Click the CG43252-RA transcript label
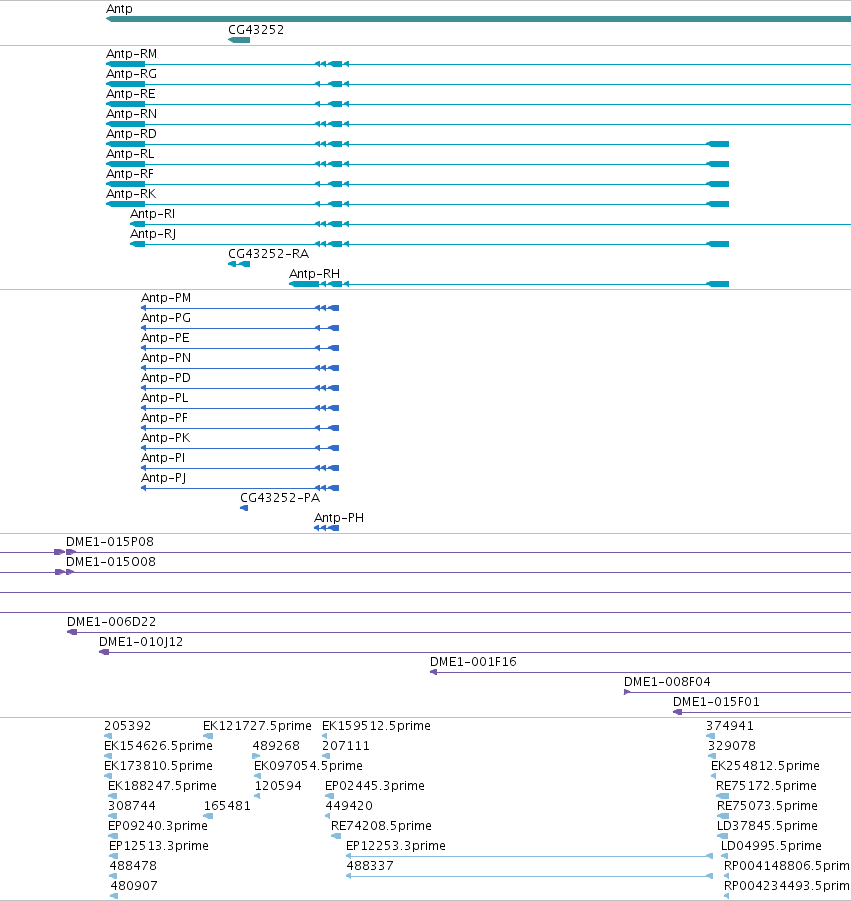The image size is (851, 901). click(268, 254)
